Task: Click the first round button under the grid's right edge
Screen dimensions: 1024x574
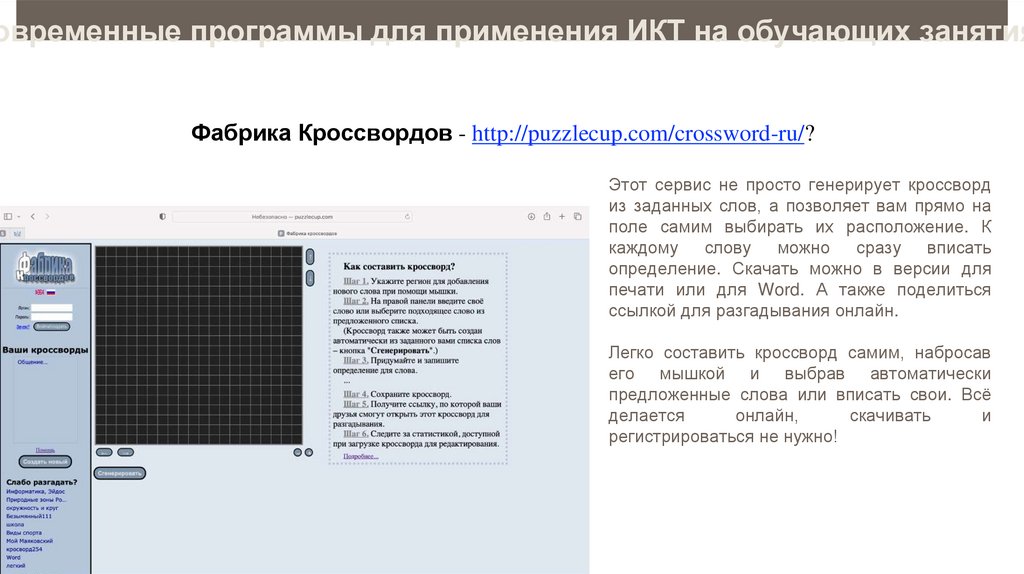Action: (298, 452)
